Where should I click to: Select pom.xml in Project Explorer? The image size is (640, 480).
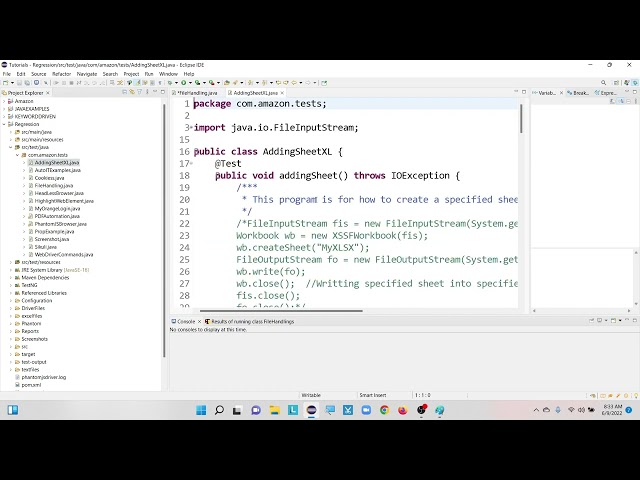[31, 385]
